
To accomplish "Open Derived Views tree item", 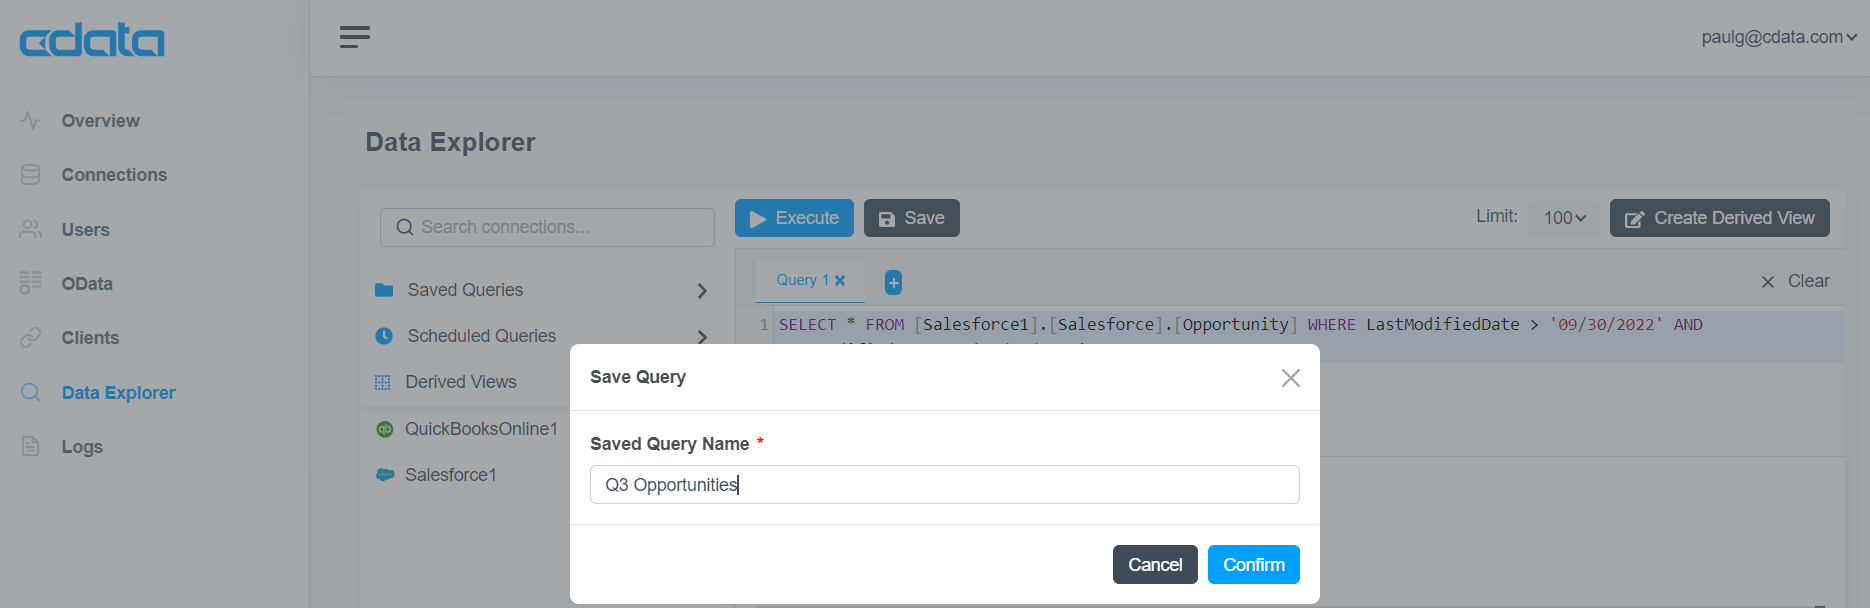I will 461,382.
